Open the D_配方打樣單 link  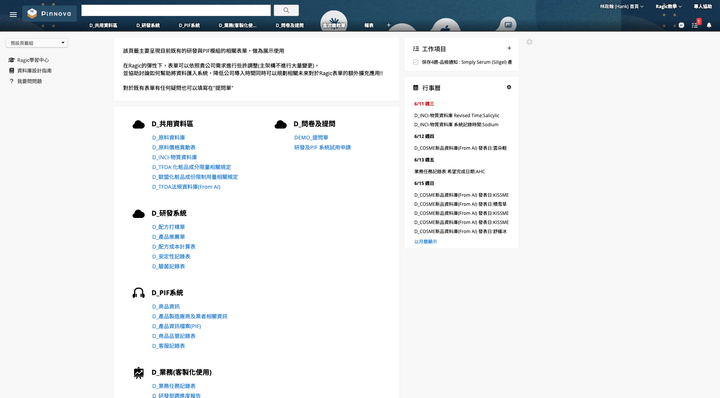pos(169,227)
